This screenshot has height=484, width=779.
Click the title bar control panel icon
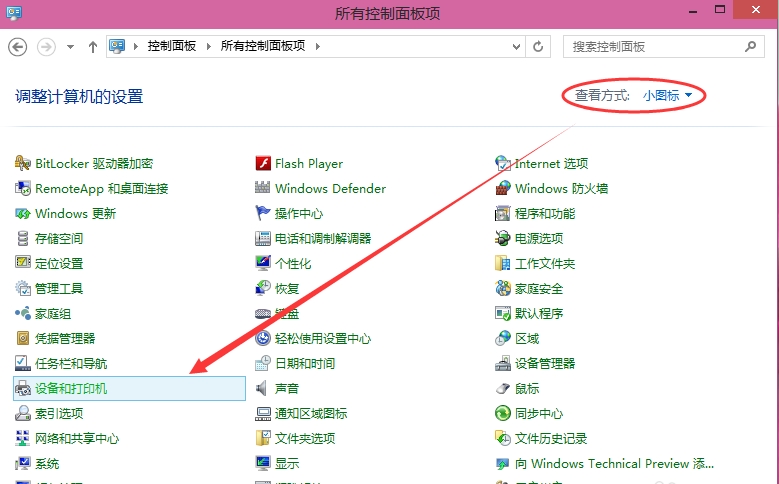point(13,12)
